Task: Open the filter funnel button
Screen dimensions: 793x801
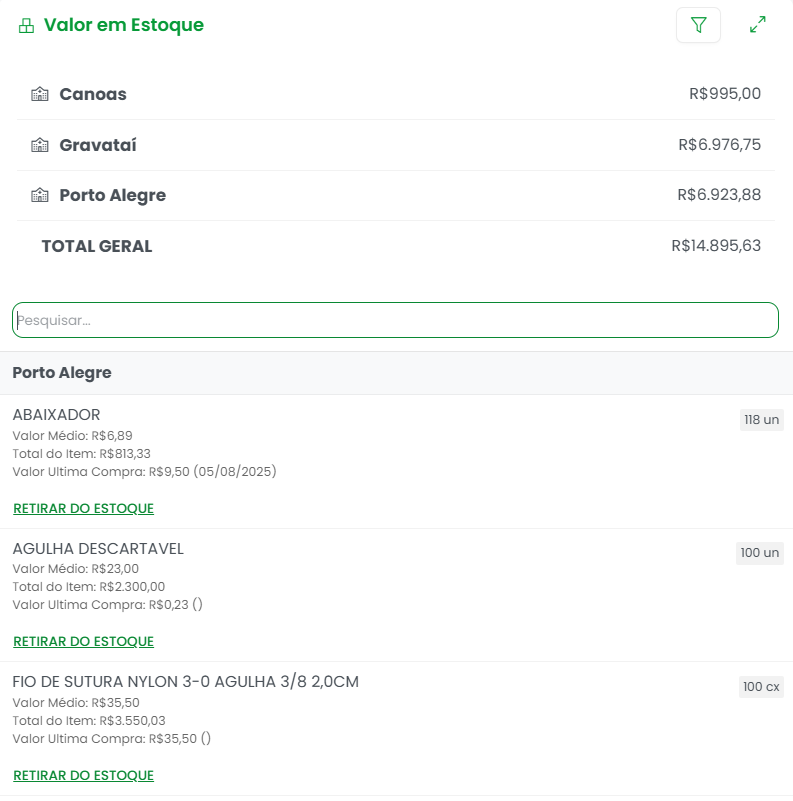Action: (x=698, y=25)
